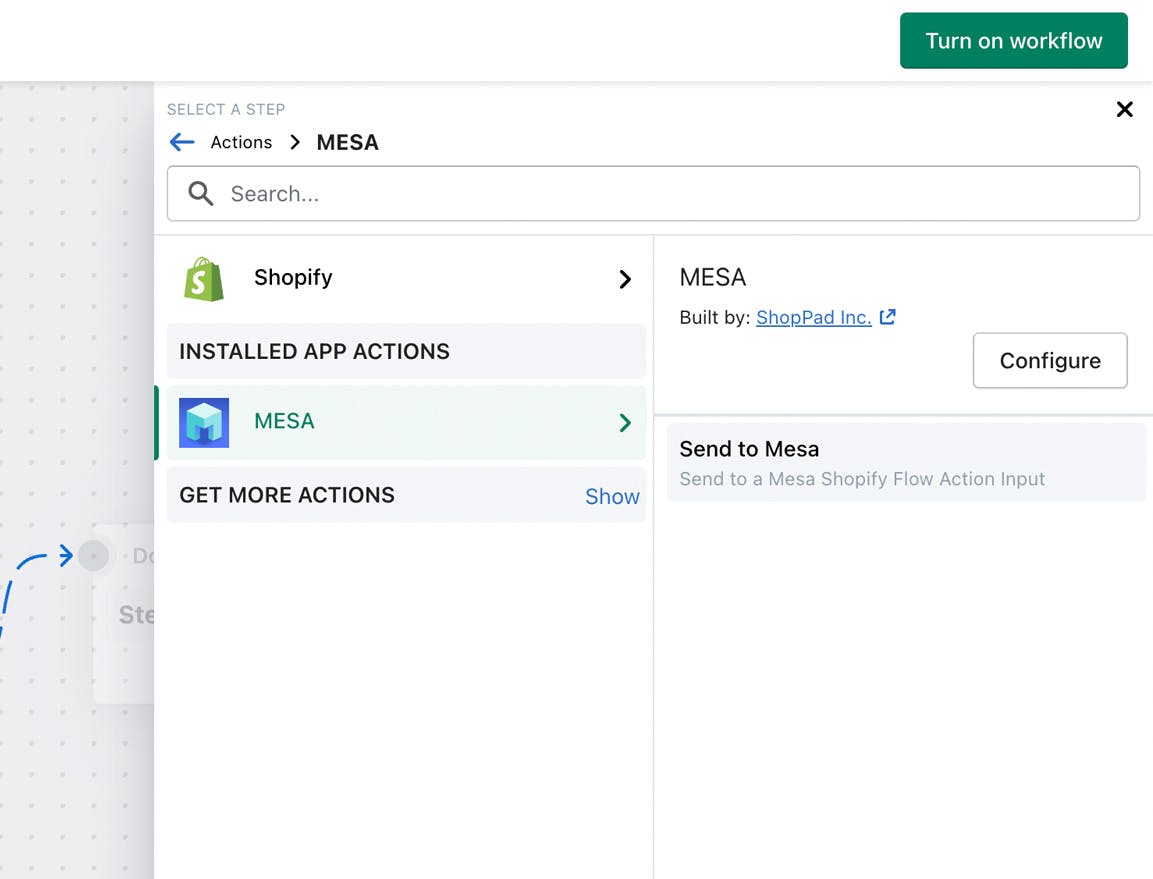
Task: Select the Shopify row label
Action: 293,277
